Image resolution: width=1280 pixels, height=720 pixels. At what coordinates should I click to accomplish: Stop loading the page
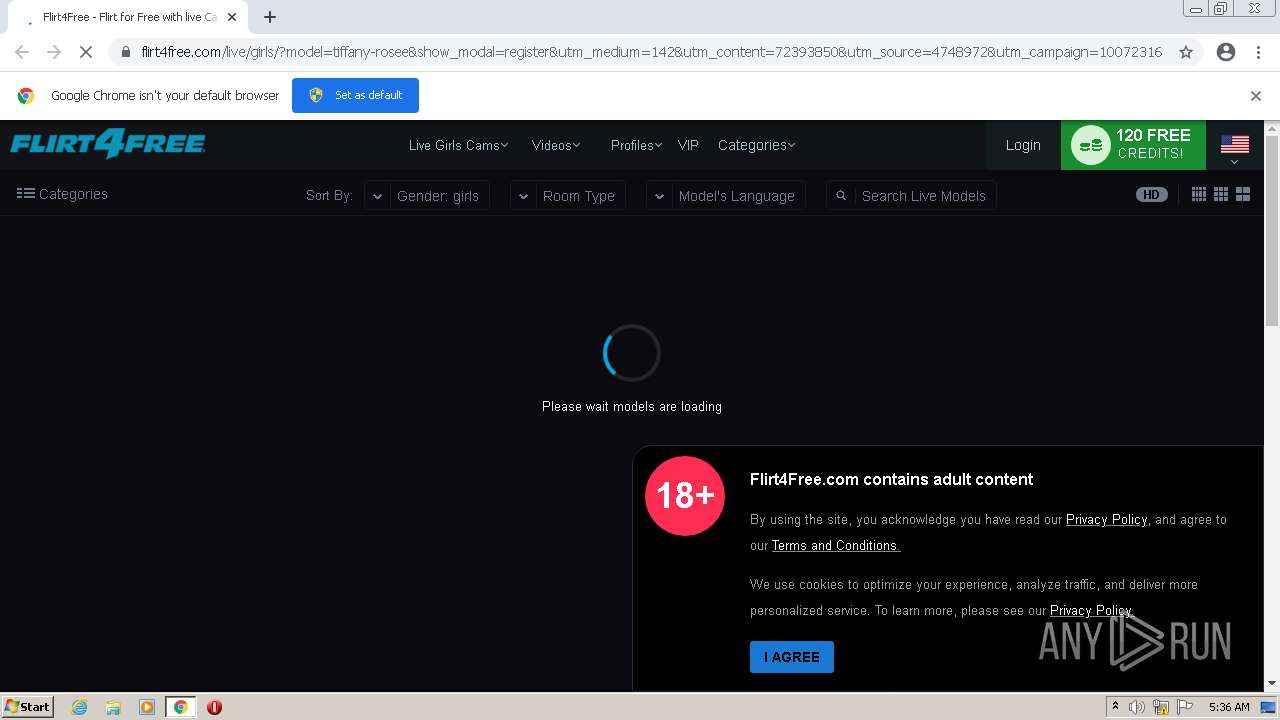(86, 52)
